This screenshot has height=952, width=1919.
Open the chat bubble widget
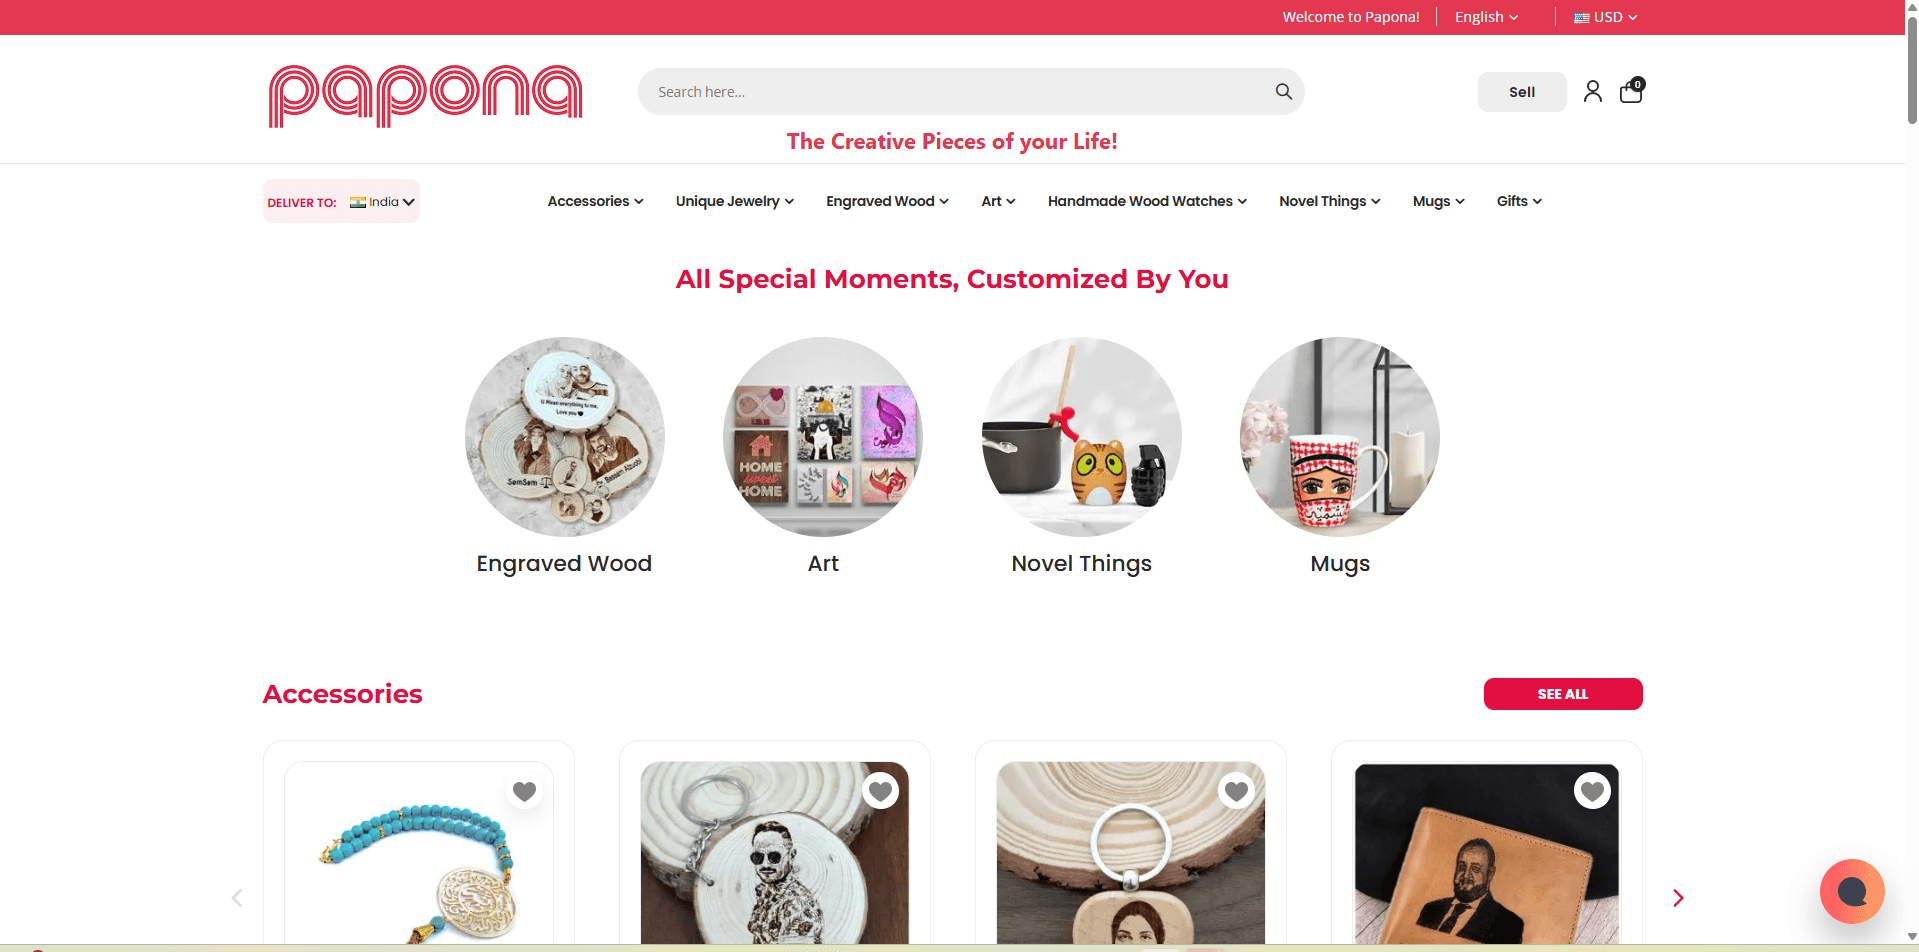point(1852,891)
